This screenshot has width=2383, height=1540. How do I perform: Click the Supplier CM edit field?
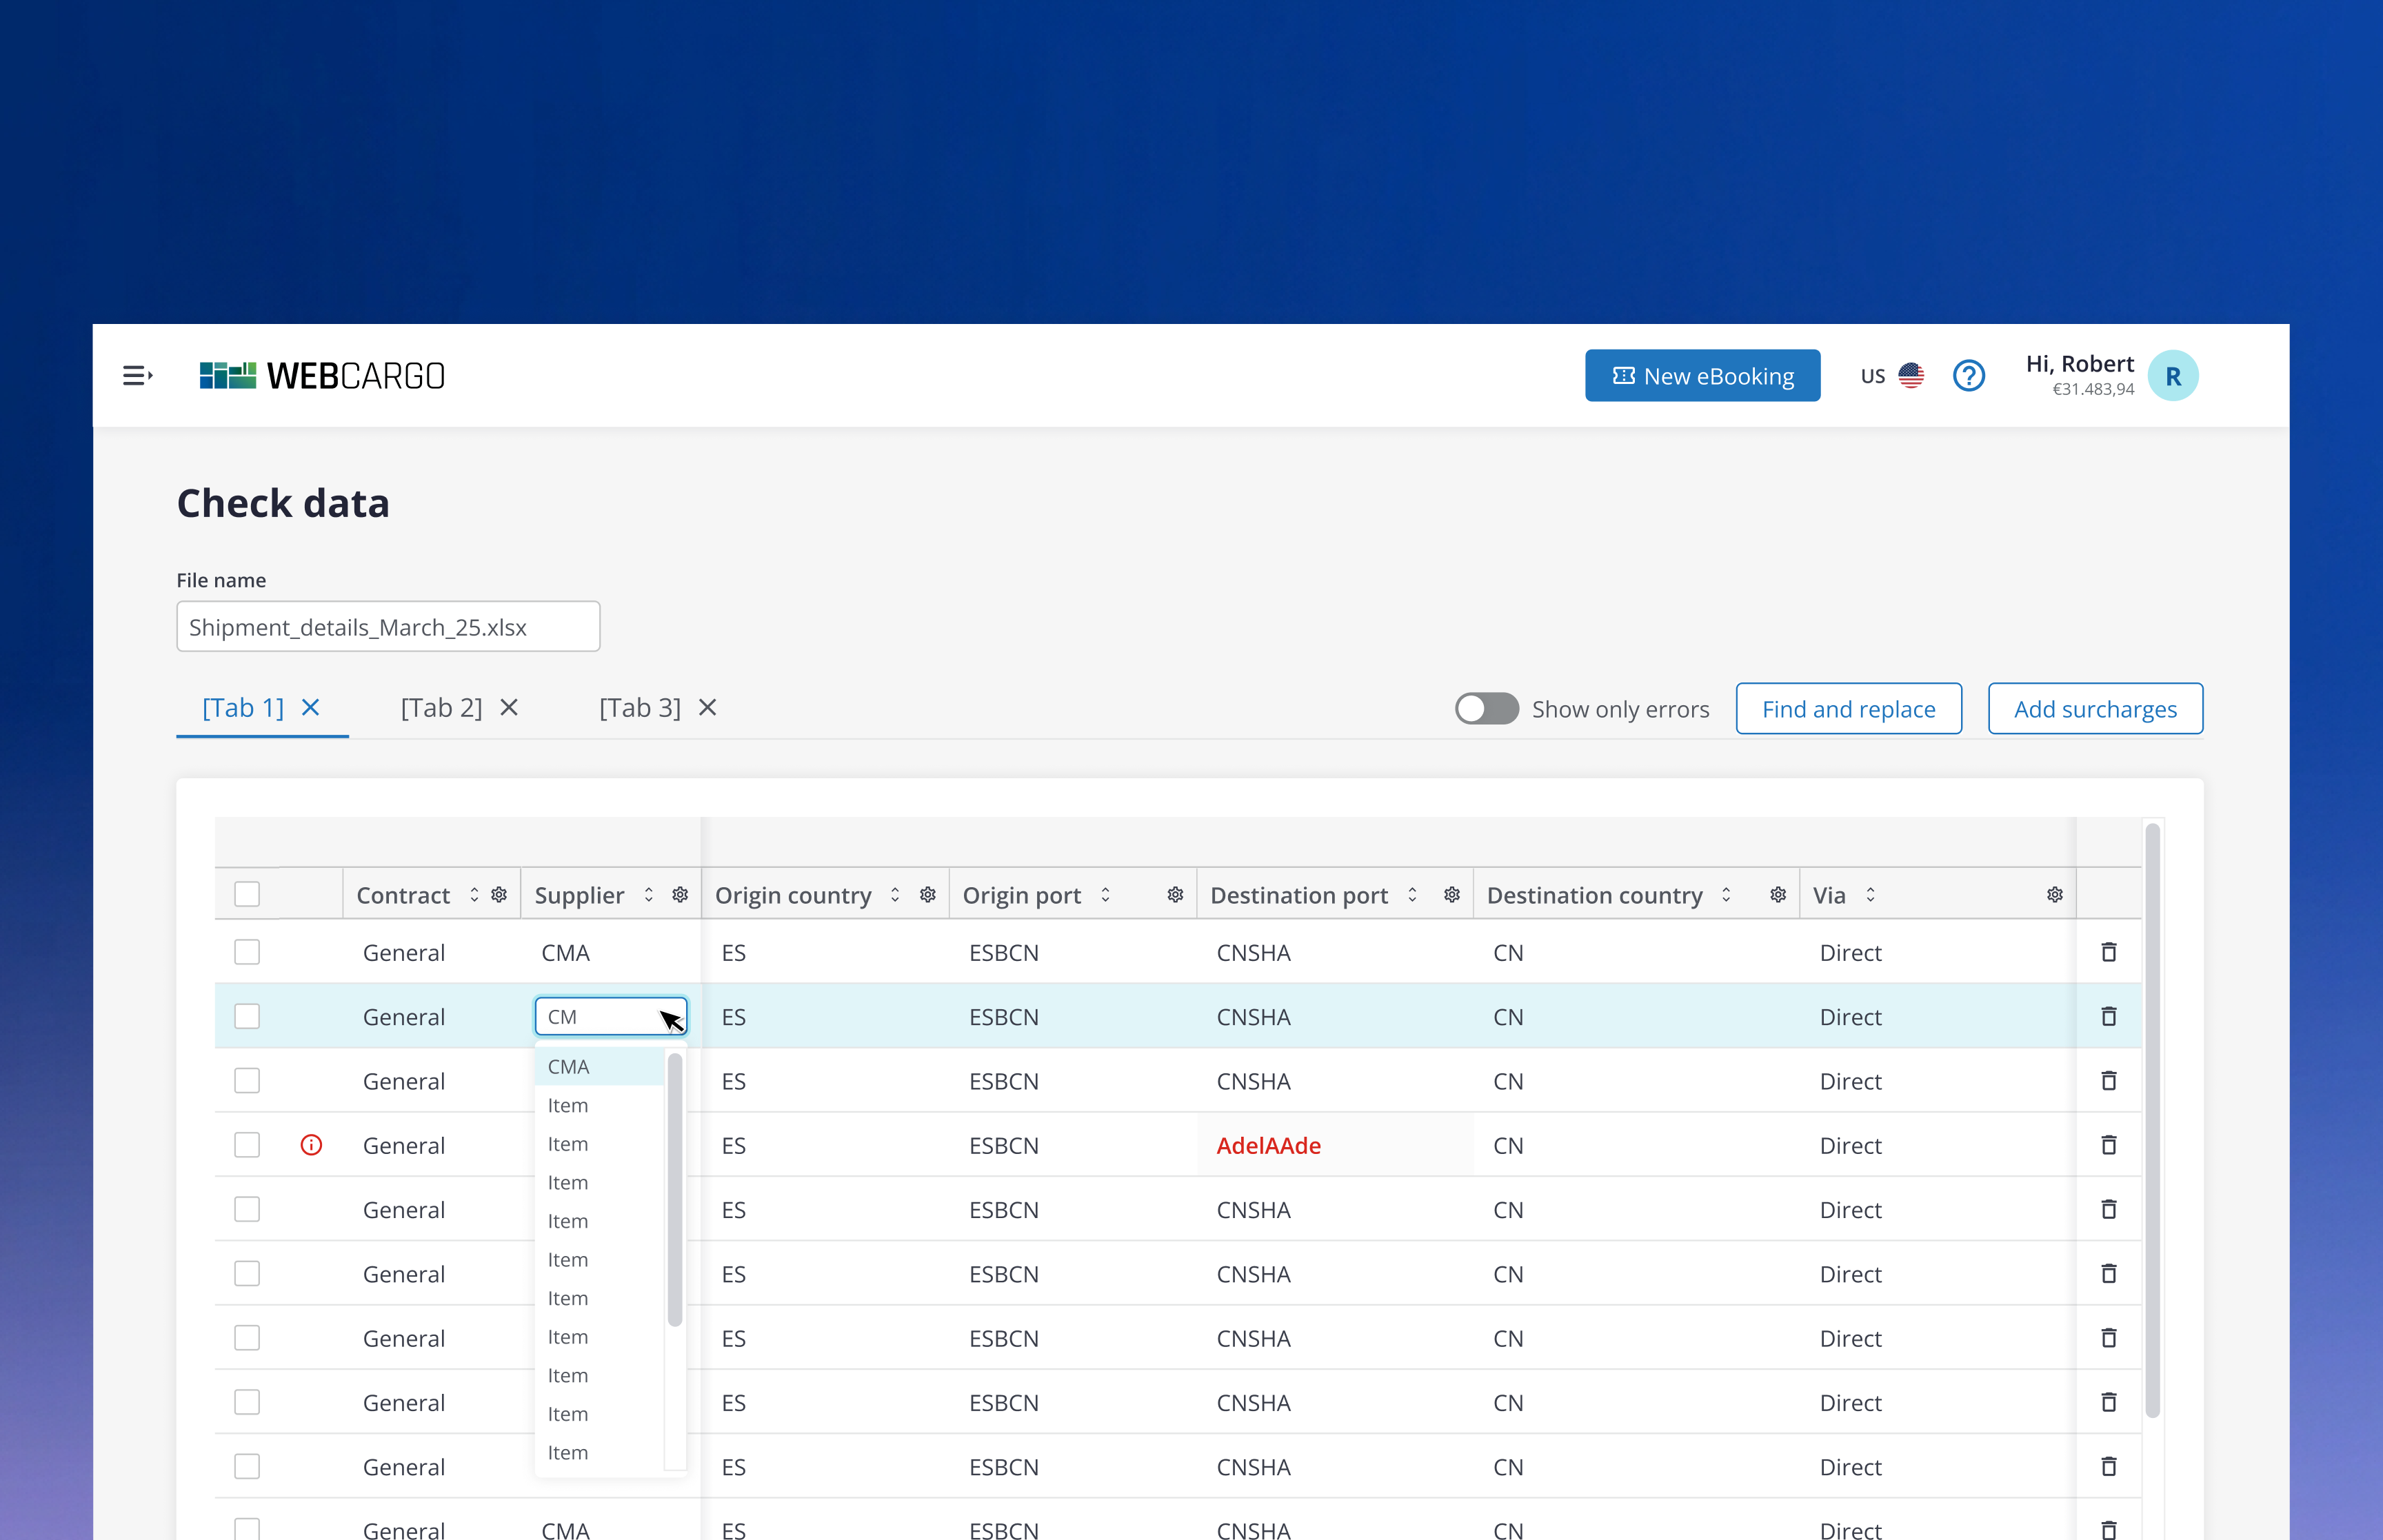(x=611, y=1016)
